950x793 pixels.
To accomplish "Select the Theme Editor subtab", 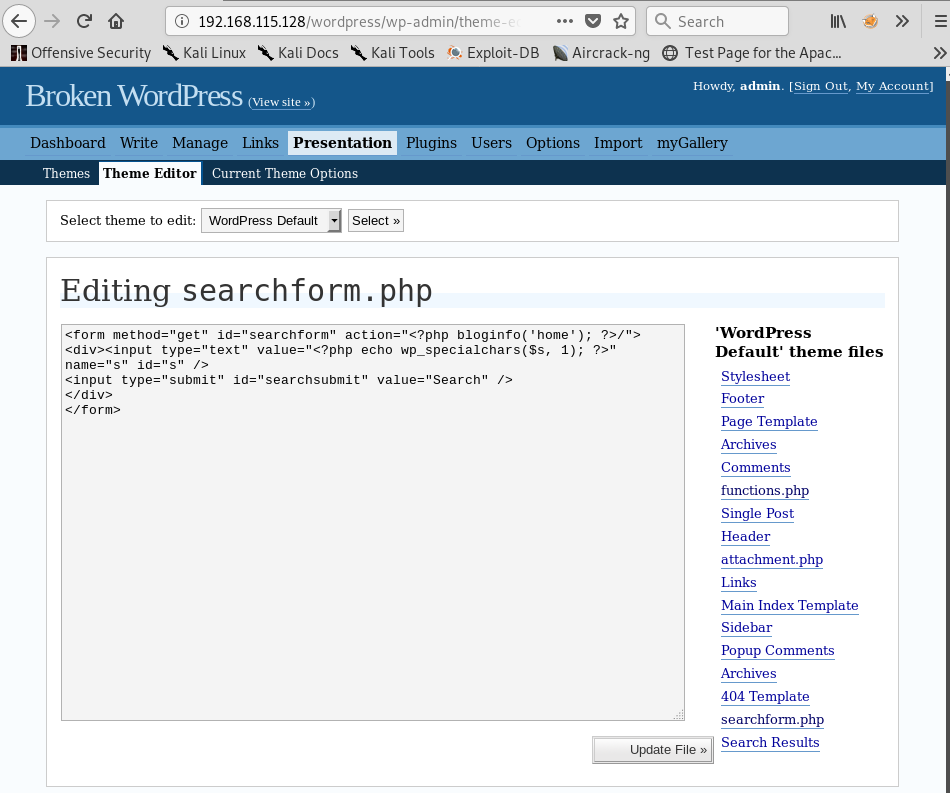I will click(150, 173).
